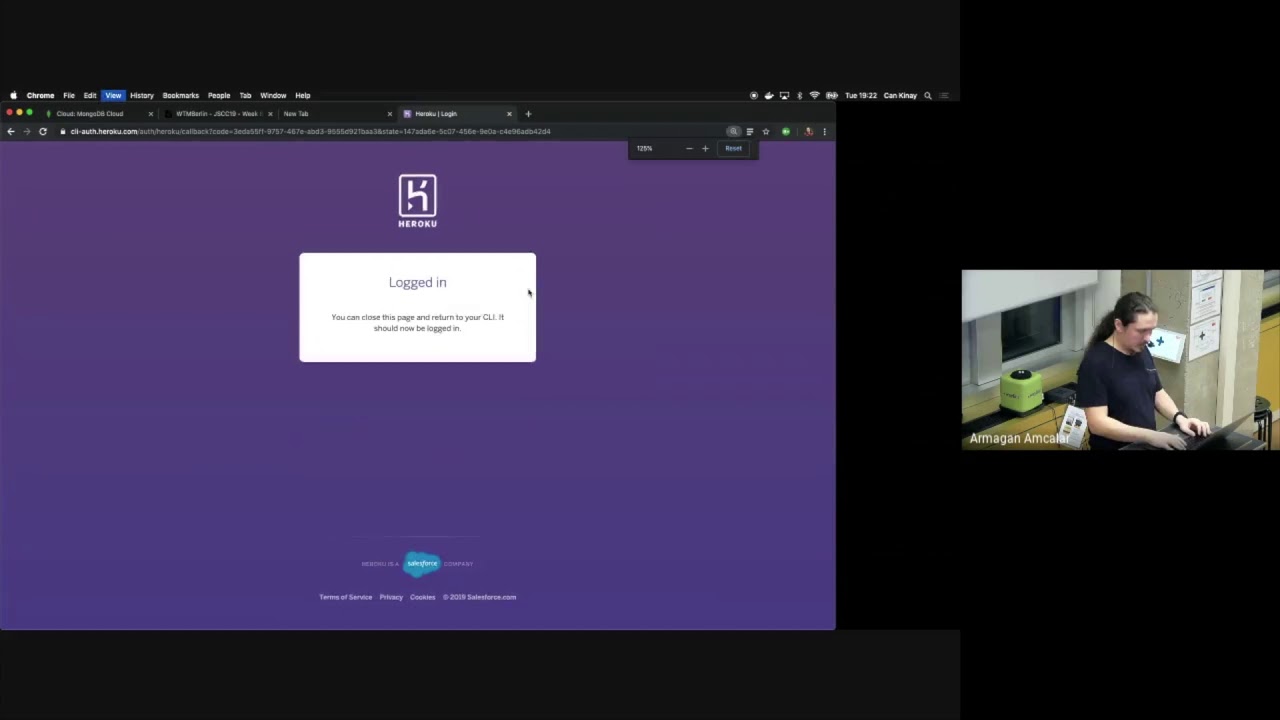Open the File menu

[x=69, y=95]
